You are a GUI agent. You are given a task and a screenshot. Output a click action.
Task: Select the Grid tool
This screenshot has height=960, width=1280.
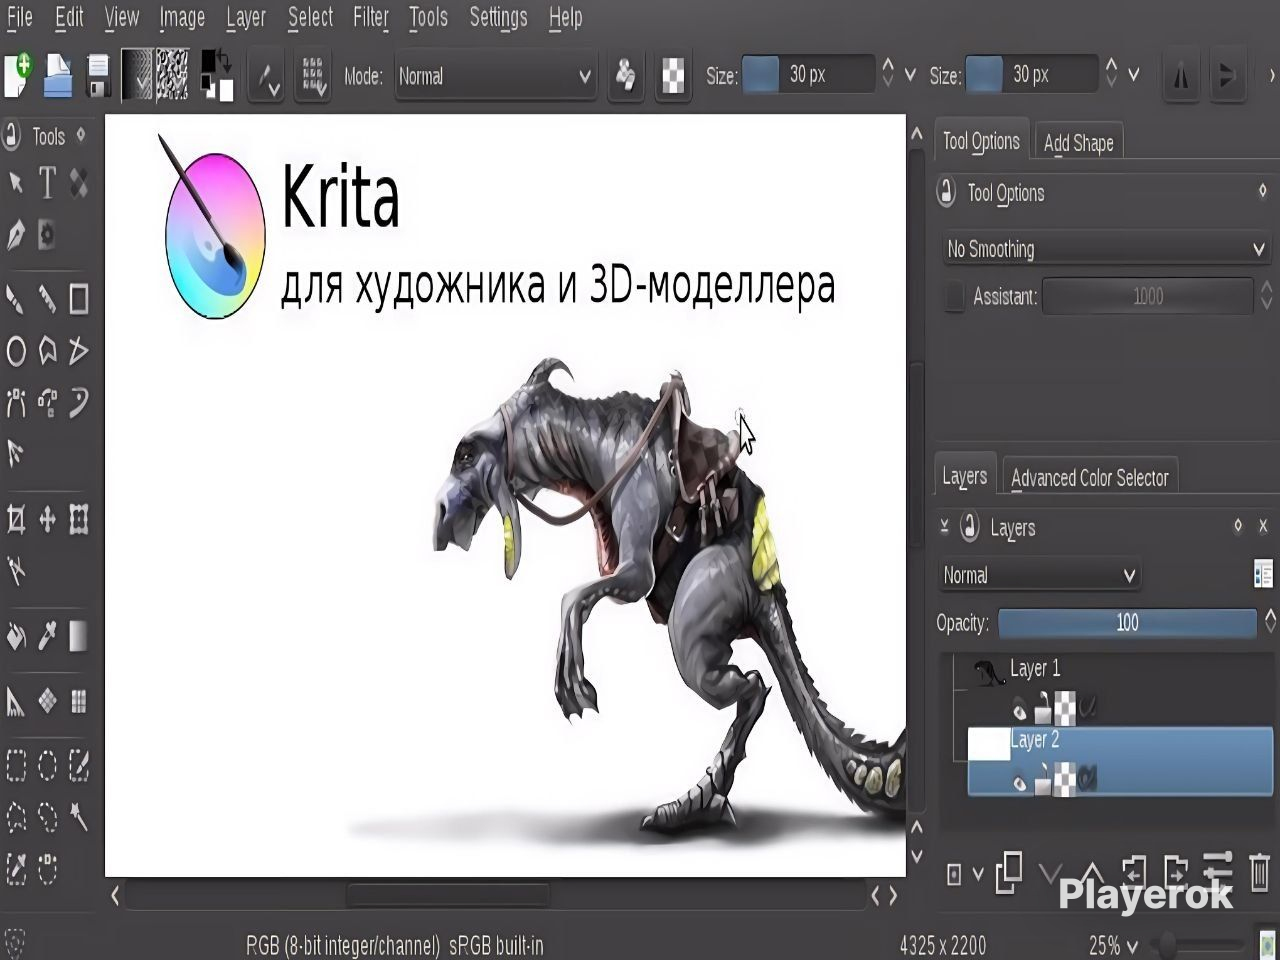point(78,701)
